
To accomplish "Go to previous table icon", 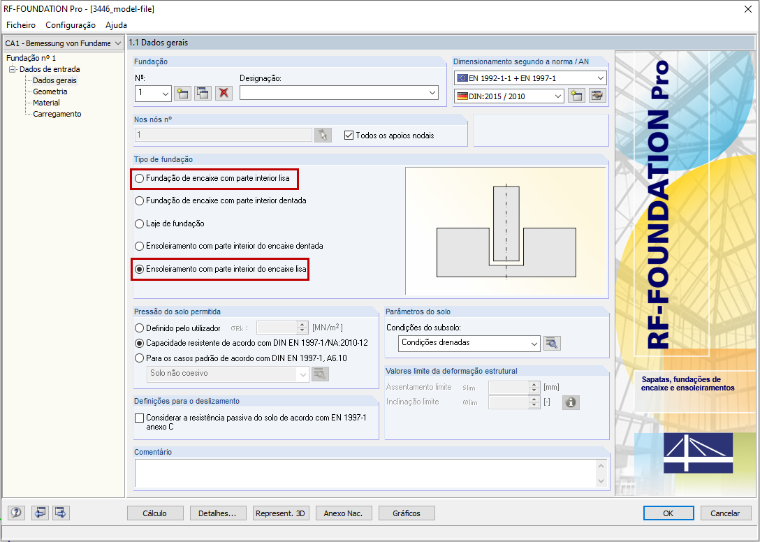I will tap(40, 512).
